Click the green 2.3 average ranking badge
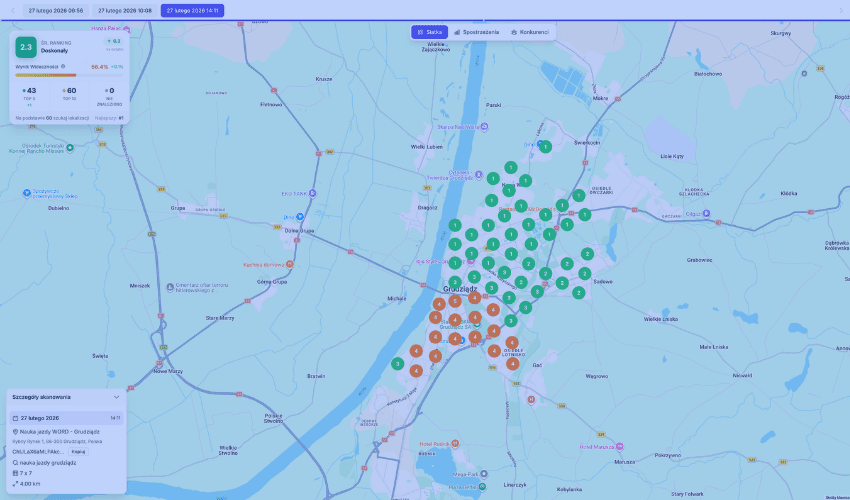The width and height of the screenshot is (850, 500). [26, 46]
